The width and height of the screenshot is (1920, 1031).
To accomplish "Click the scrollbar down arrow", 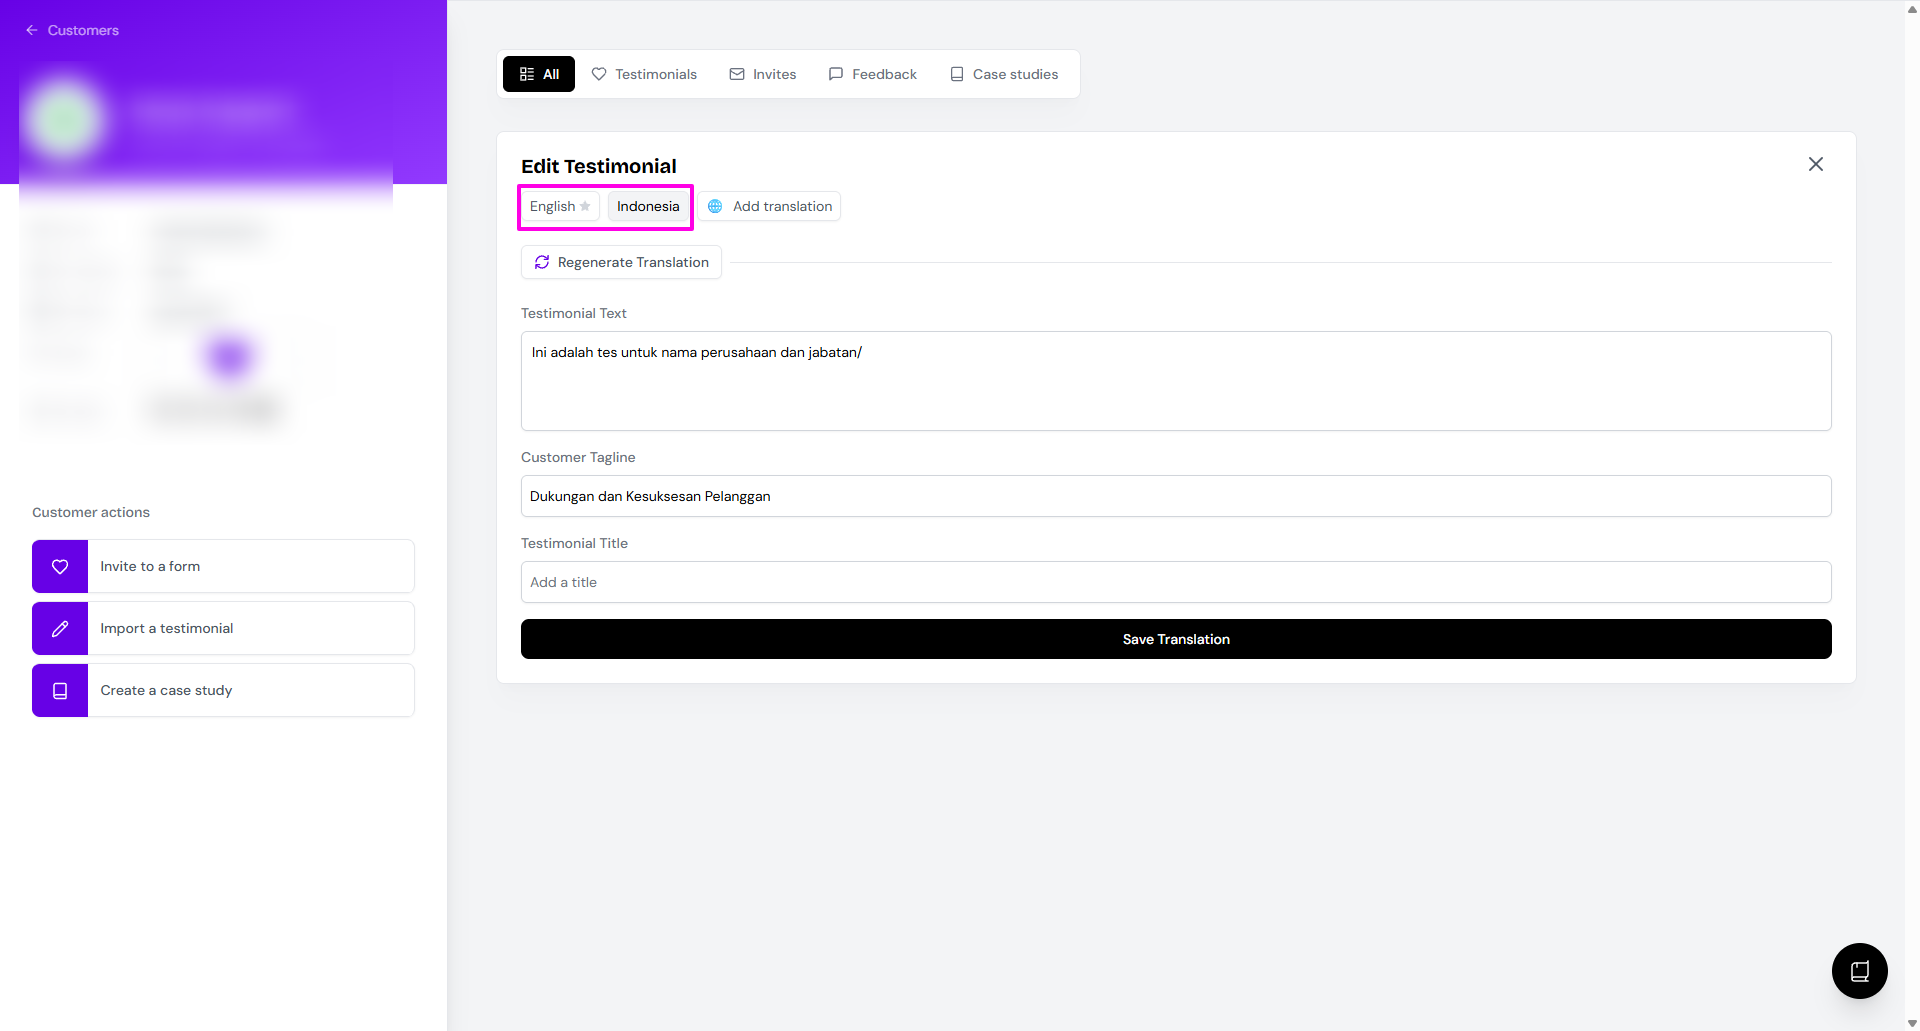I will coord(1912,1023).
